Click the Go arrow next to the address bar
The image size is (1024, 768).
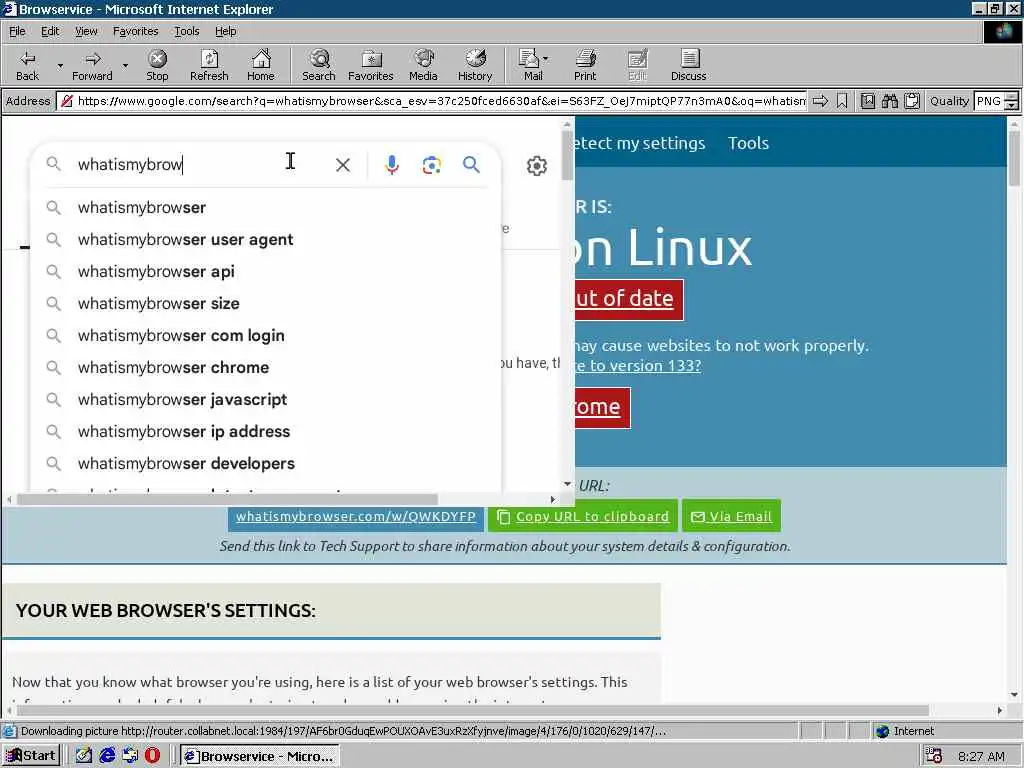pyautogui.click(x=820, y=101)
